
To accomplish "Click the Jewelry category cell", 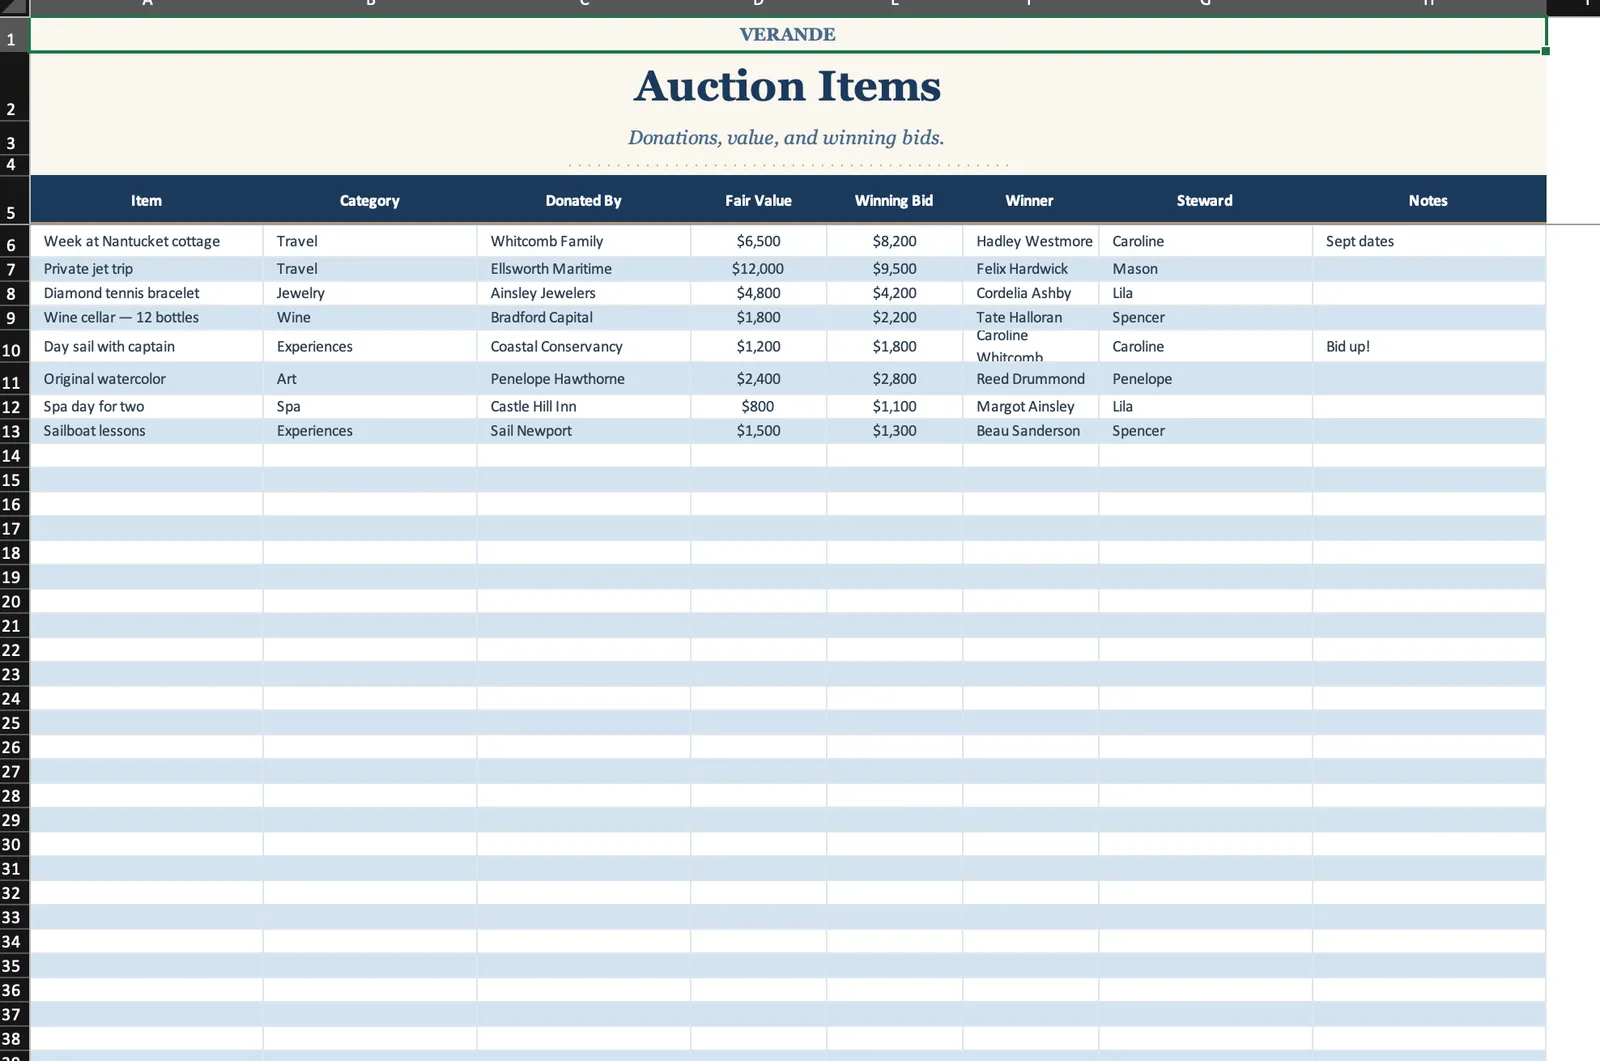I will [x=370, y=293].
